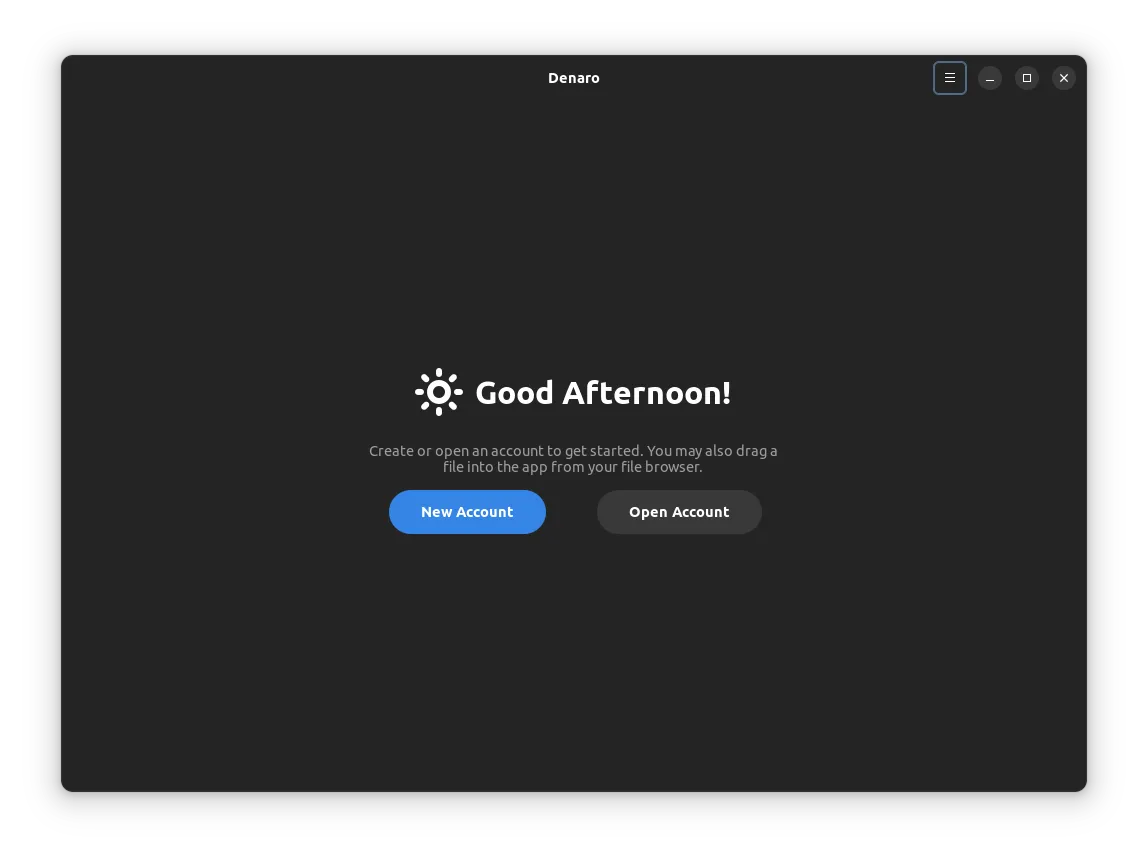This screenshot has height=859, width=1148.
Task: Click the gap between the two account buttons
Action: (x=571, y=512)
